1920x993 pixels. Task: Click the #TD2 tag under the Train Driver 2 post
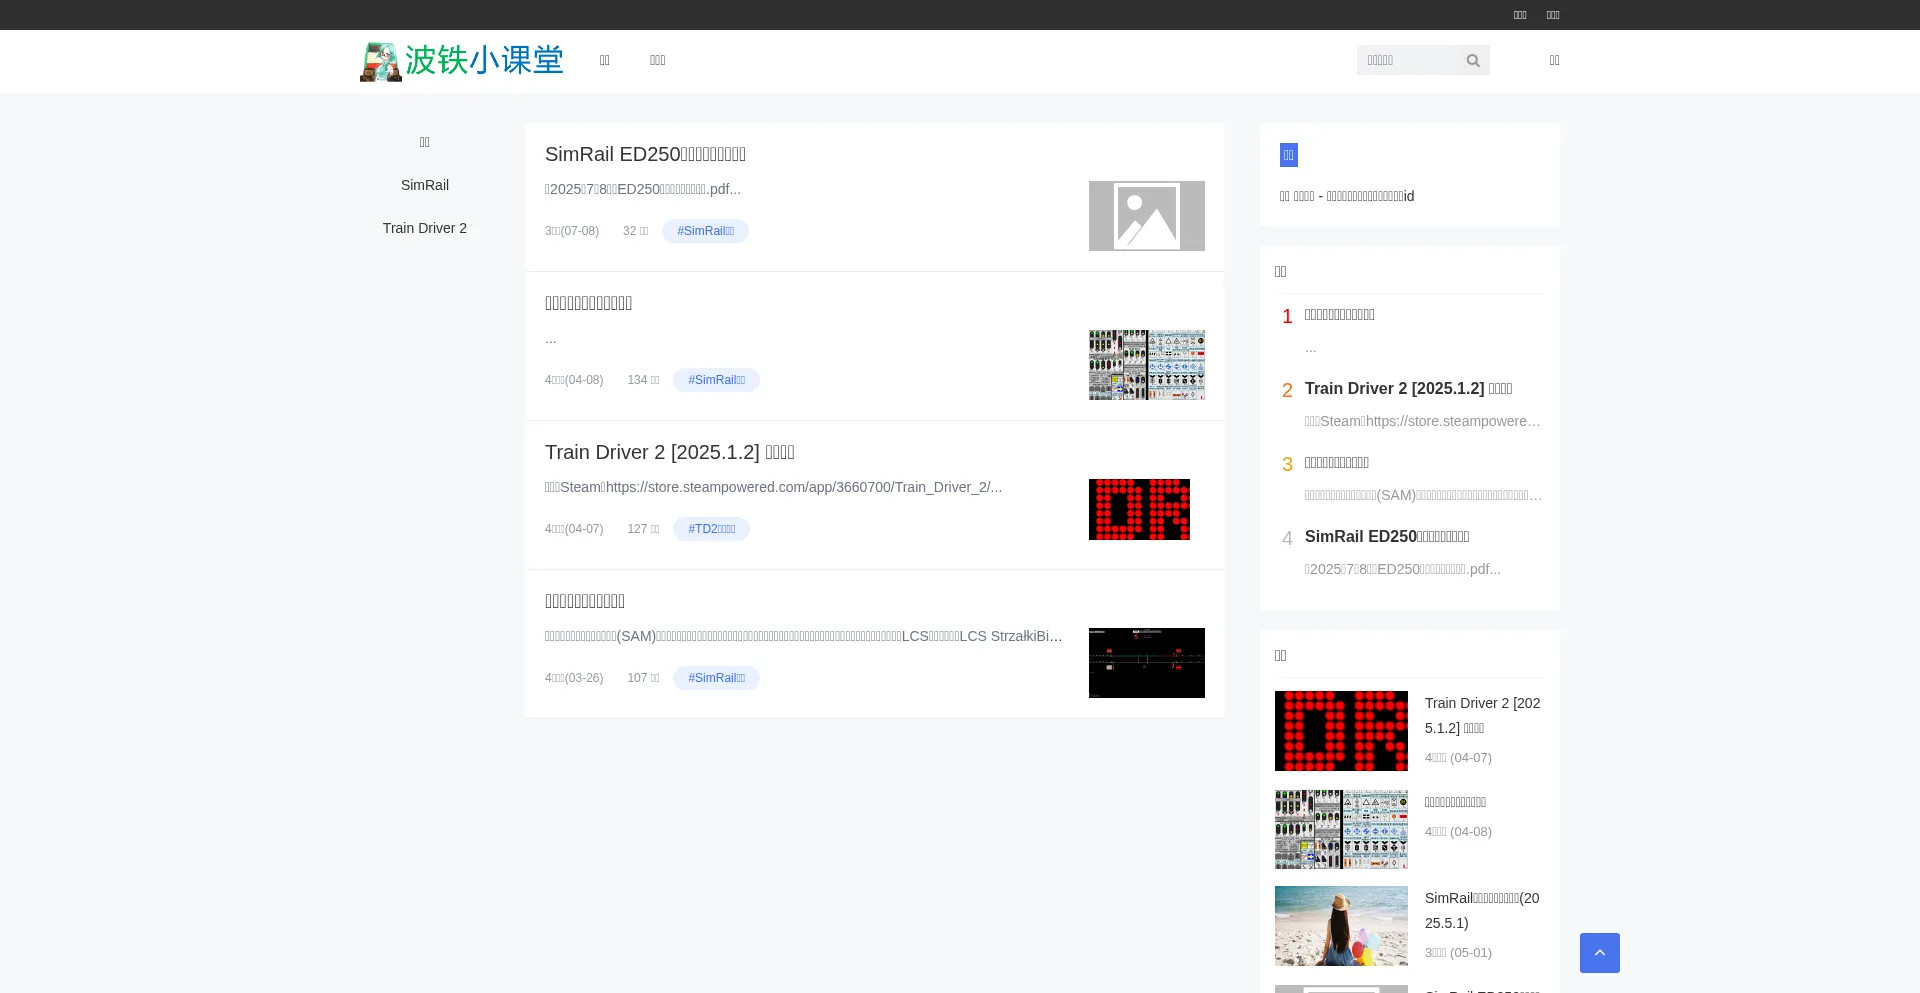(711, 529)
